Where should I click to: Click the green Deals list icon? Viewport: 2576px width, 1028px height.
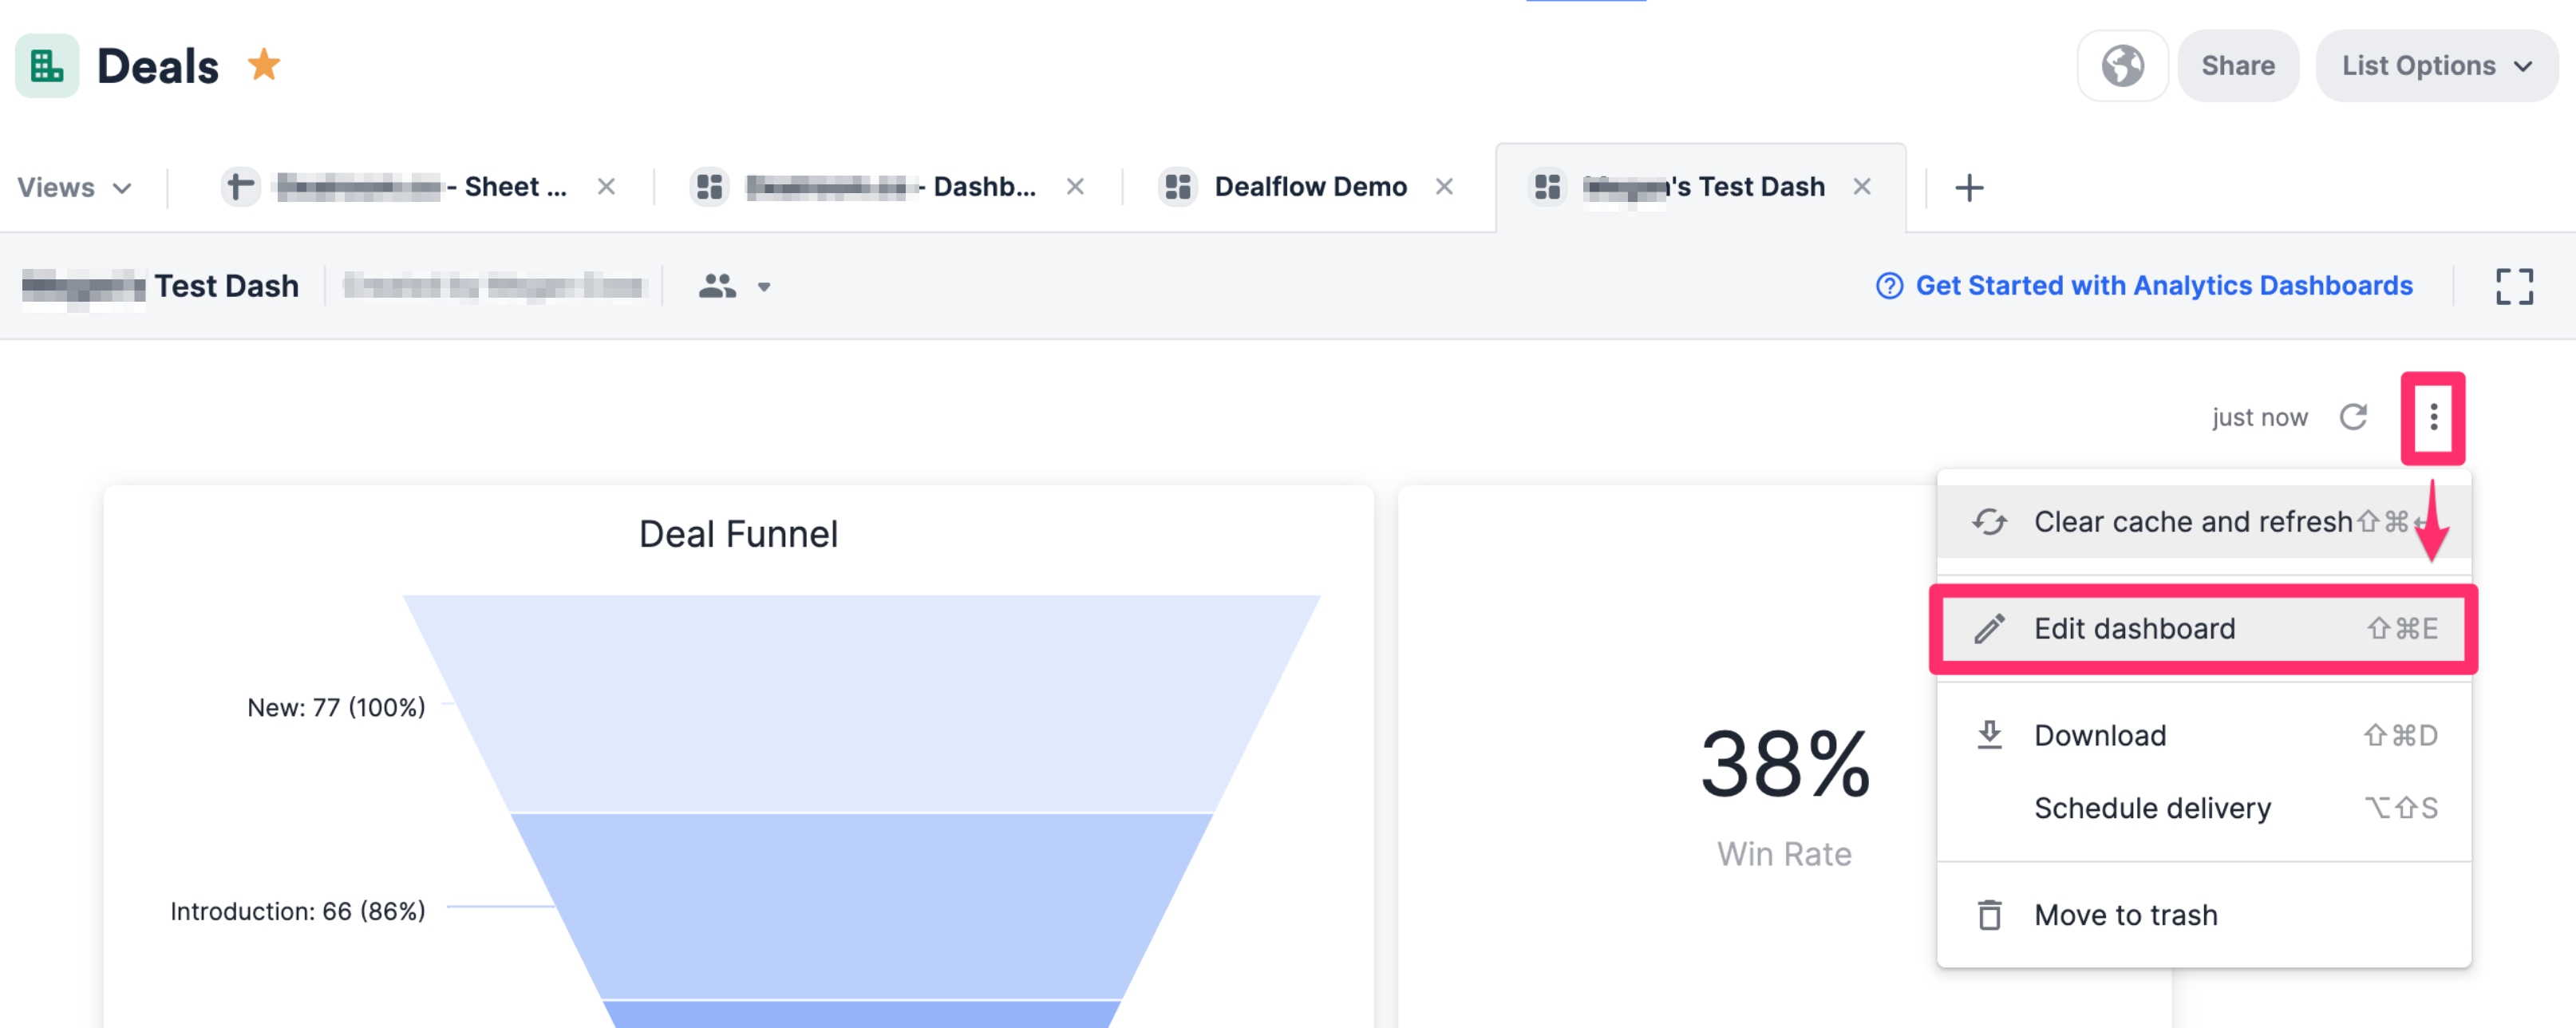click(x=46, y=65)
